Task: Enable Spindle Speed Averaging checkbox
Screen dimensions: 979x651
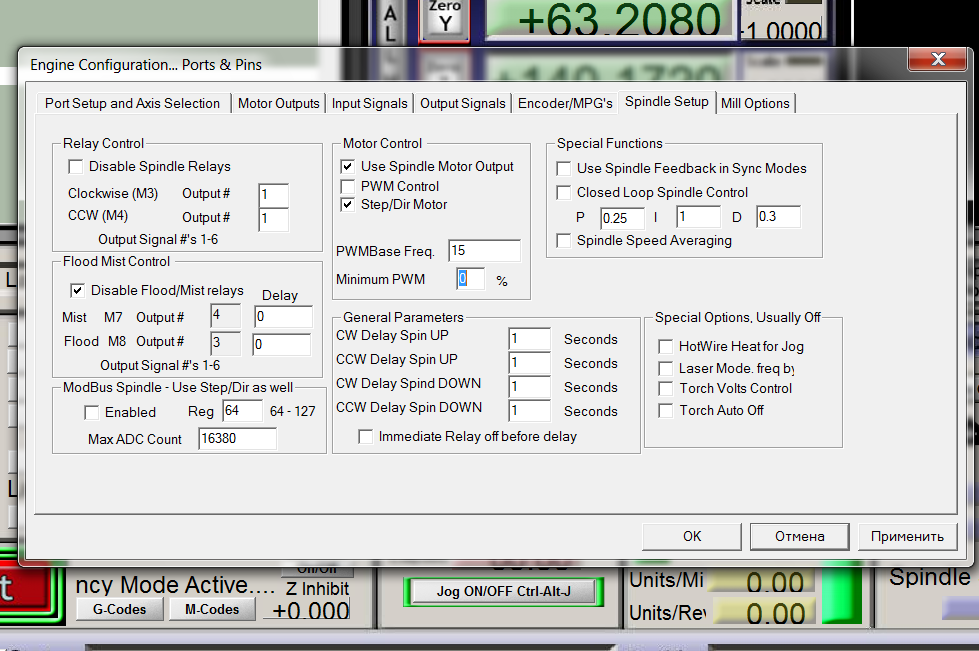Action: point(564,241)
